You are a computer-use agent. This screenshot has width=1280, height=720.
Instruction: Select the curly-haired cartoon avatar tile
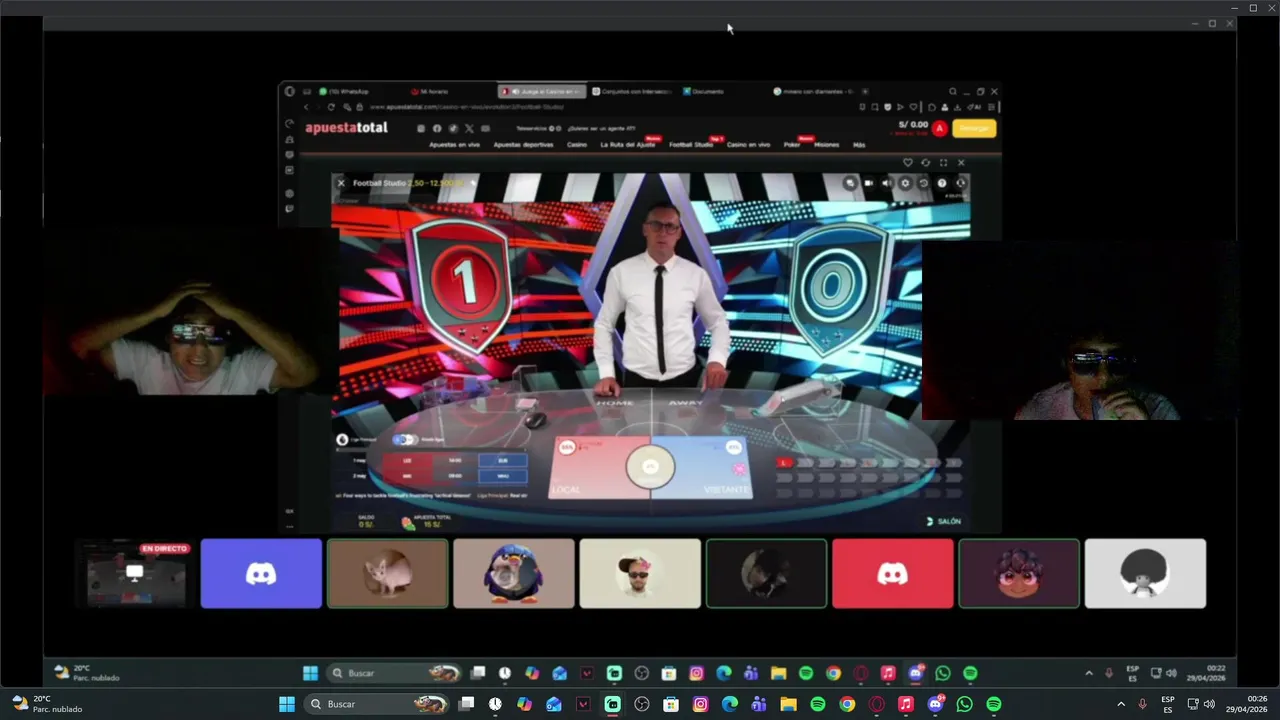1019,574
